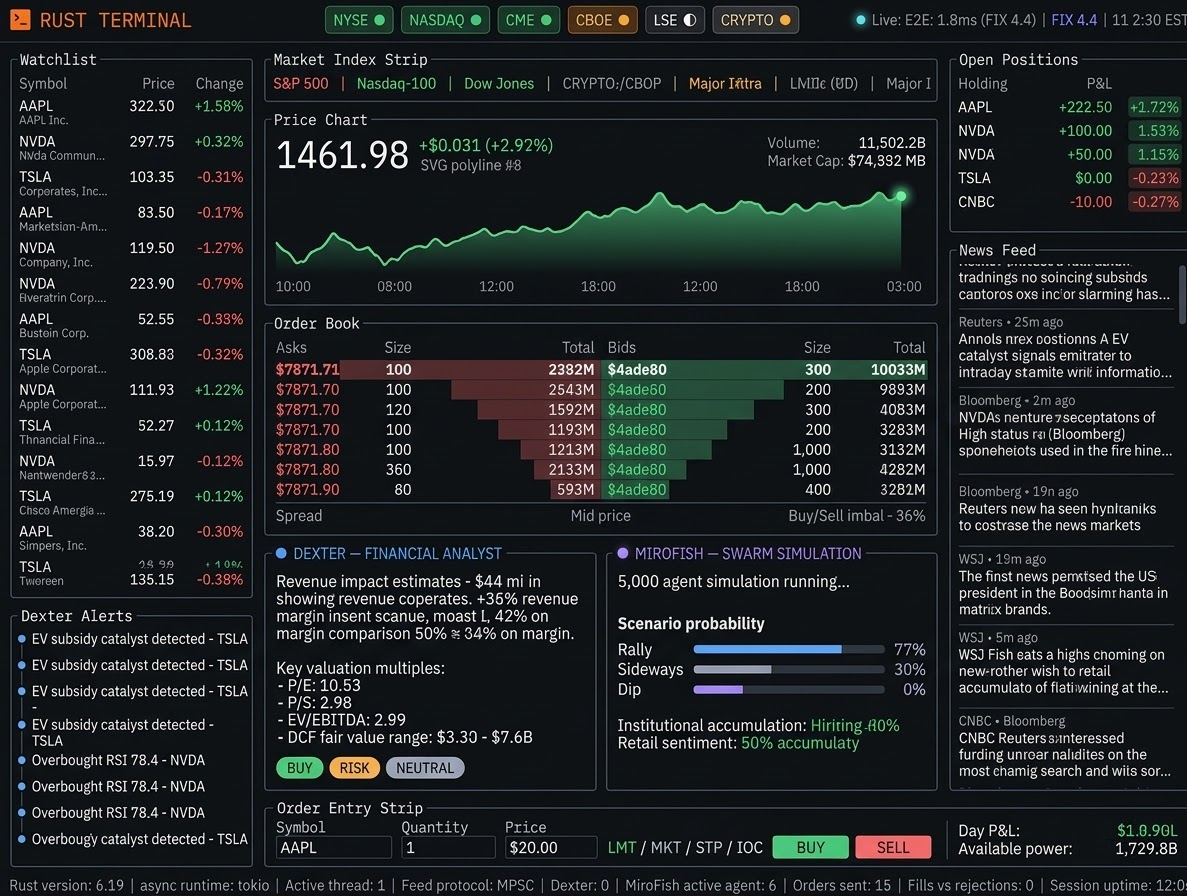Click the Live E2E connection status dot

tap(861, 19)
